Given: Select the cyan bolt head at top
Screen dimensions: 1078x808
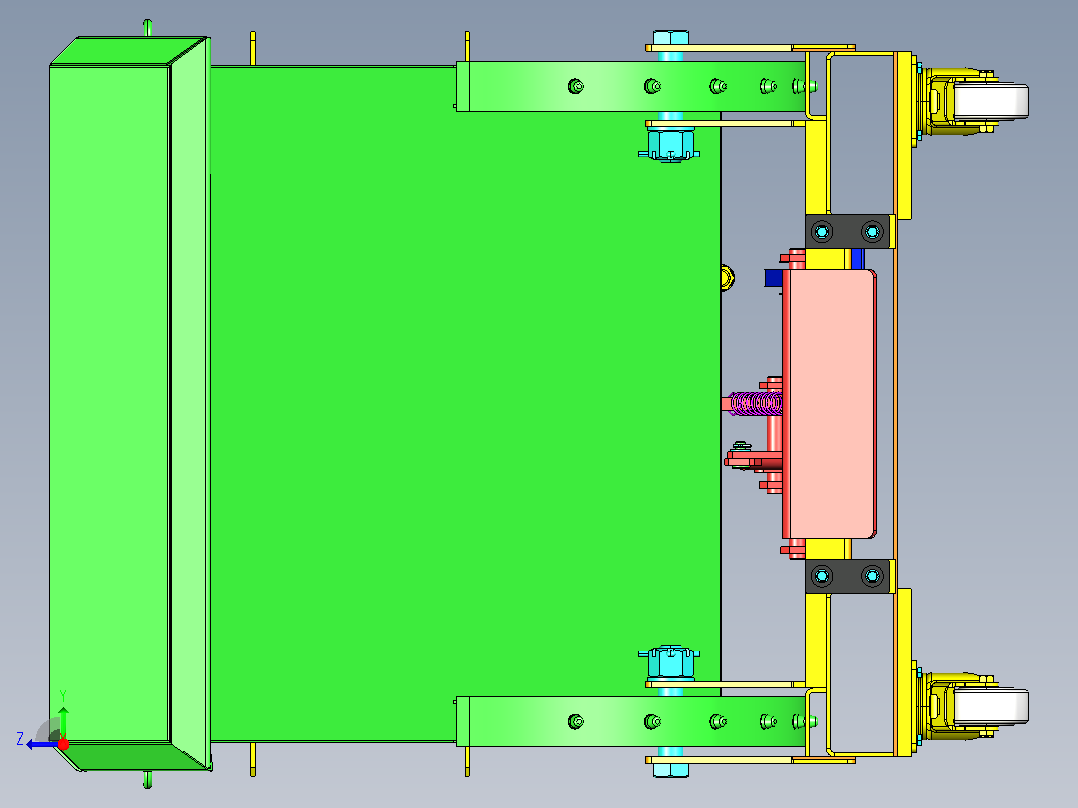Looking at the screenshot, I should tap(670, 38).
